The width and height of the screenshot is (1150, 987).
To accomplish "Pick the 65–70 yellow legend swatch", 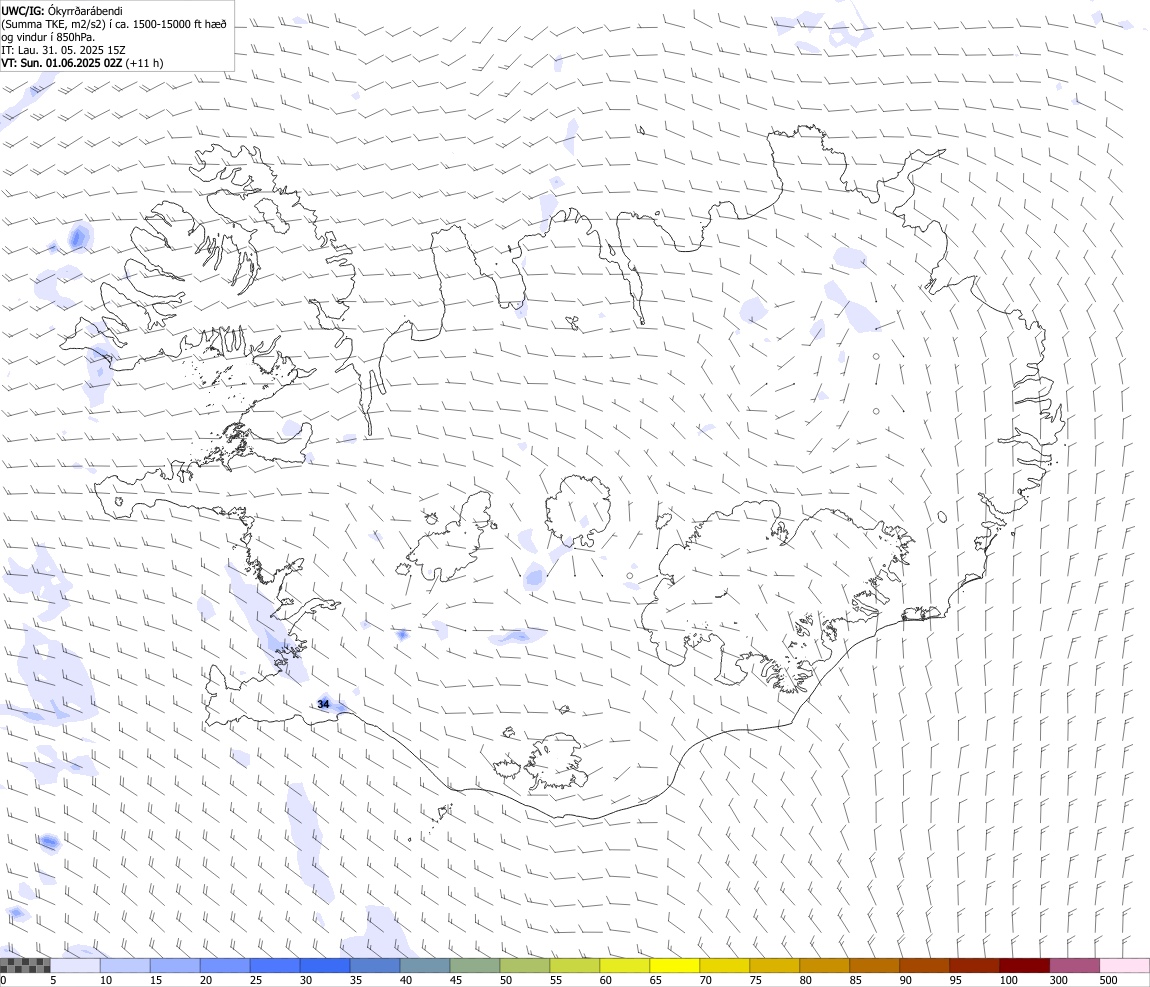I will pyautogui.click(x=675, y=966).
